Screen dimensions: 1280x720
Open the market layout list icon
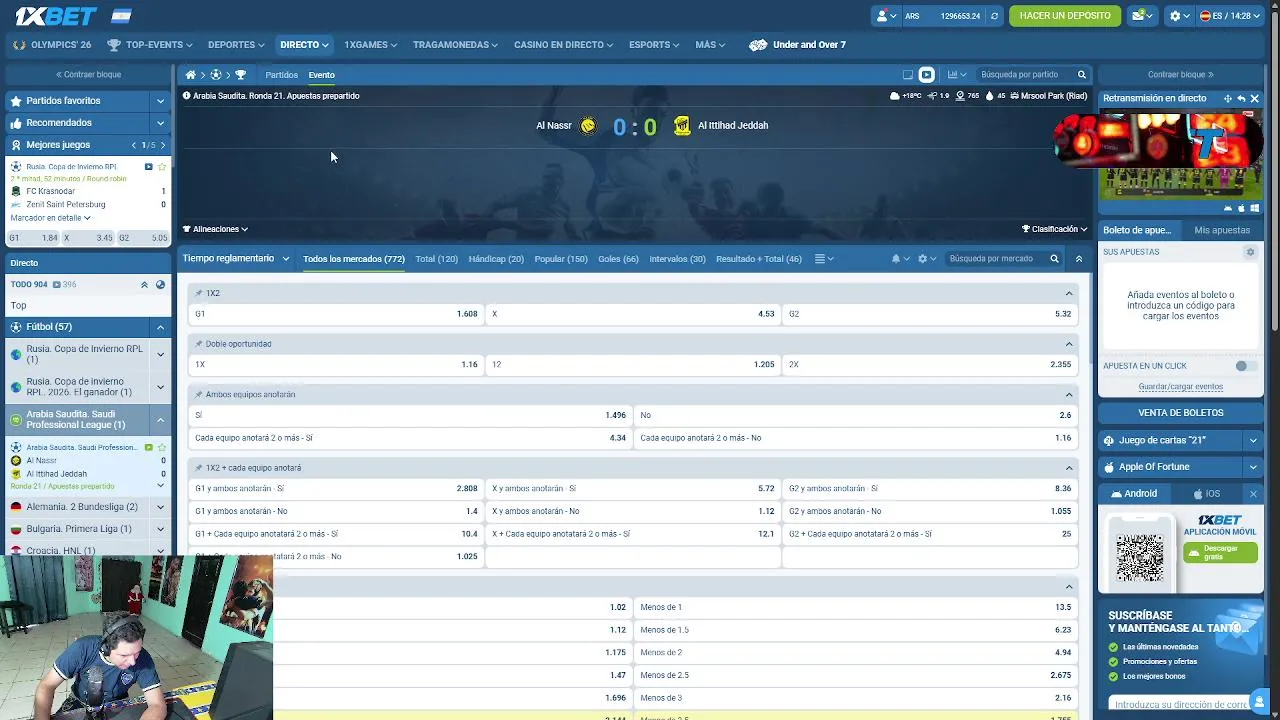click(823, 259)
